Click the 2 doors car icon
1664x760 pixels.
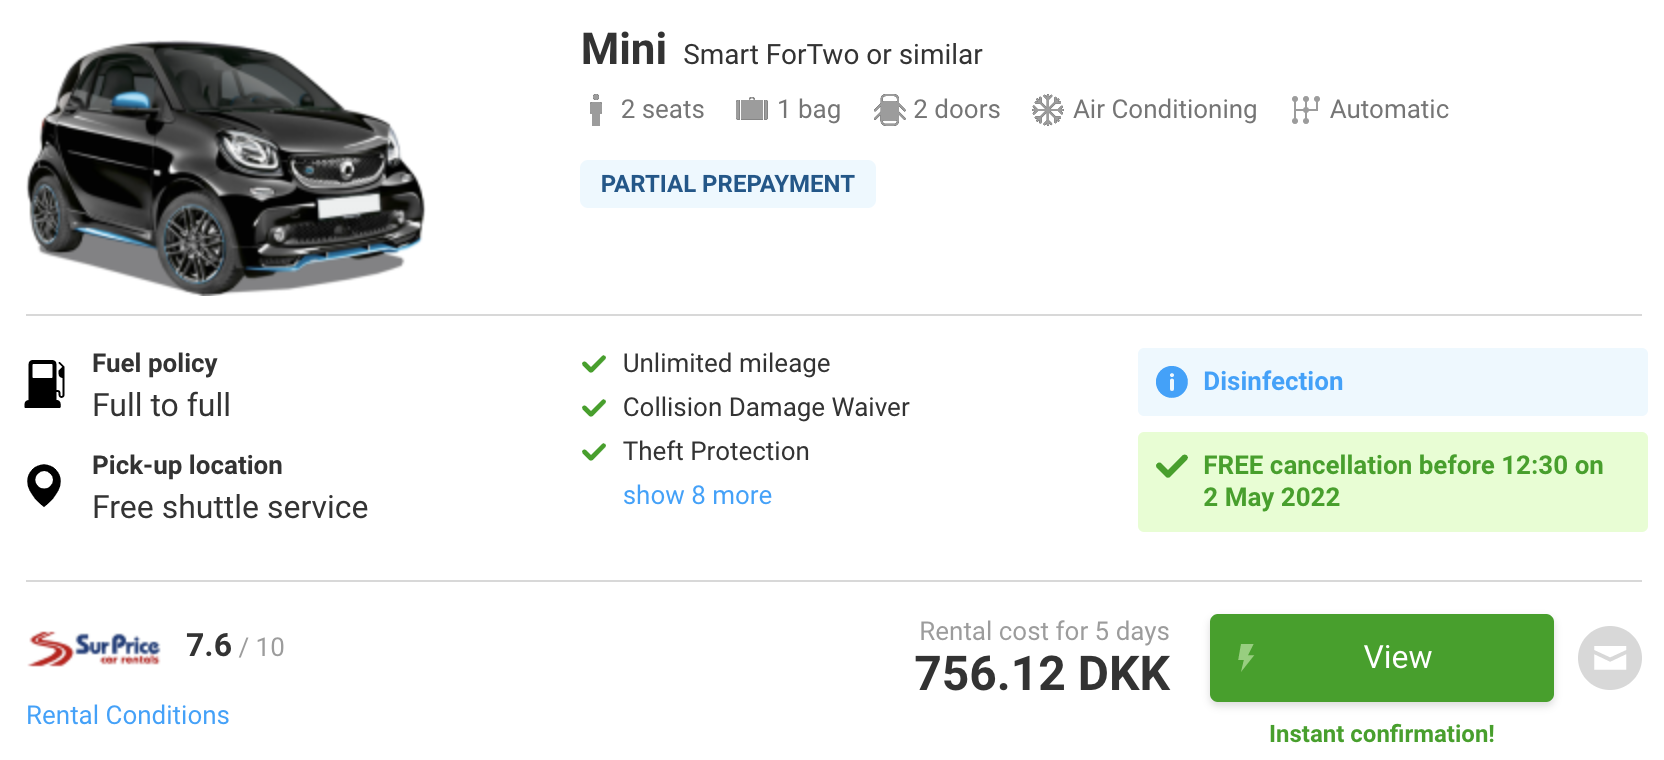click(x=889, y=110)
